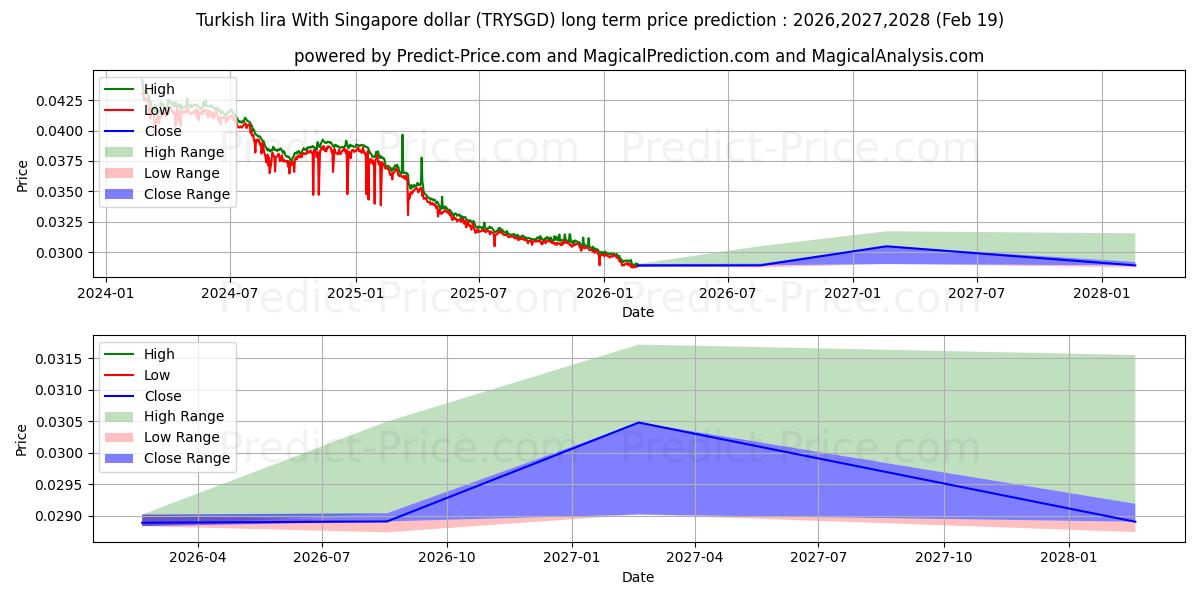Click the 2026-01 date tick on upper chart
This screenshot has width=1200, height=600.
(604, 293)
